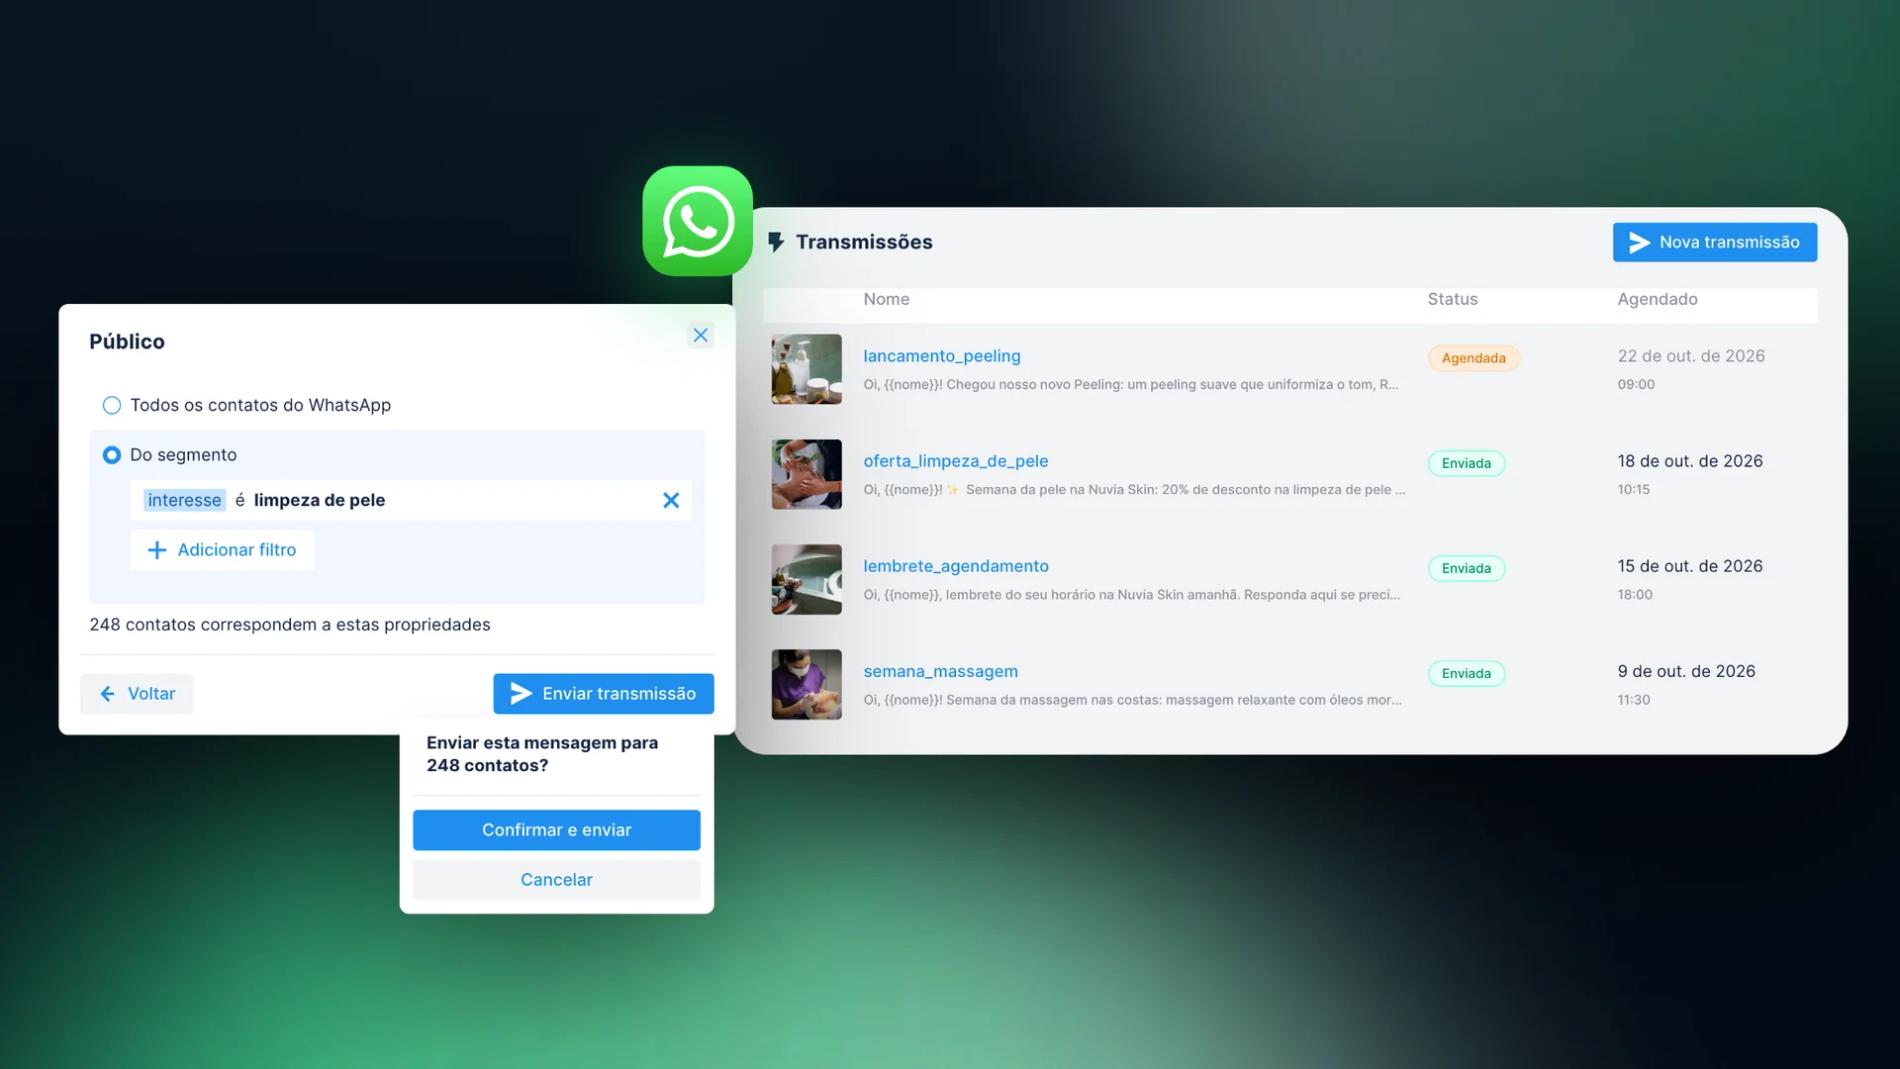Click the lembrete_agendamento thumbnail image
This screenshot has width=1900, height=1069.
tap(806, 579)
